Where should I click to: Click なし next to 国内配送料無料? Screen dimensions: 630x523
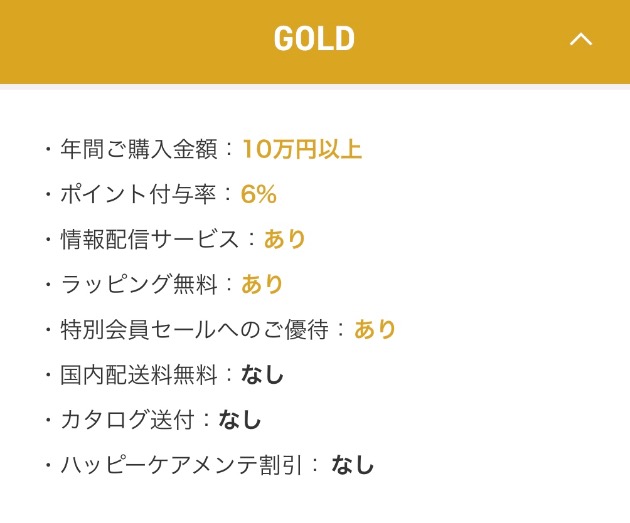[262, 375]
